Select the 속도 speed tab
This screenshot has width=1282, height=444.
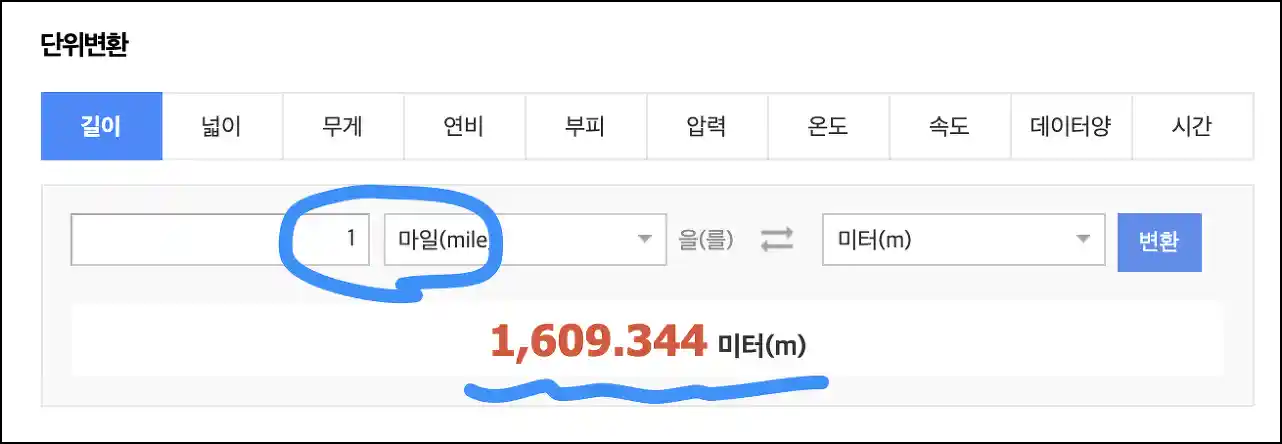(x=950, y=127)
